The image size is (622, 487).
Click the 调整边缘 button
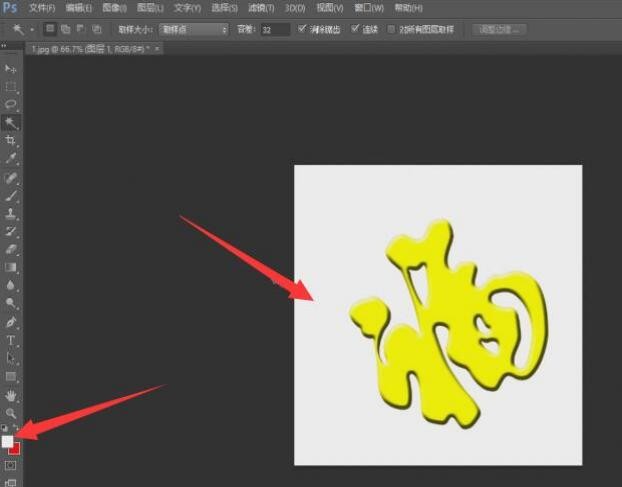point(498,30)
